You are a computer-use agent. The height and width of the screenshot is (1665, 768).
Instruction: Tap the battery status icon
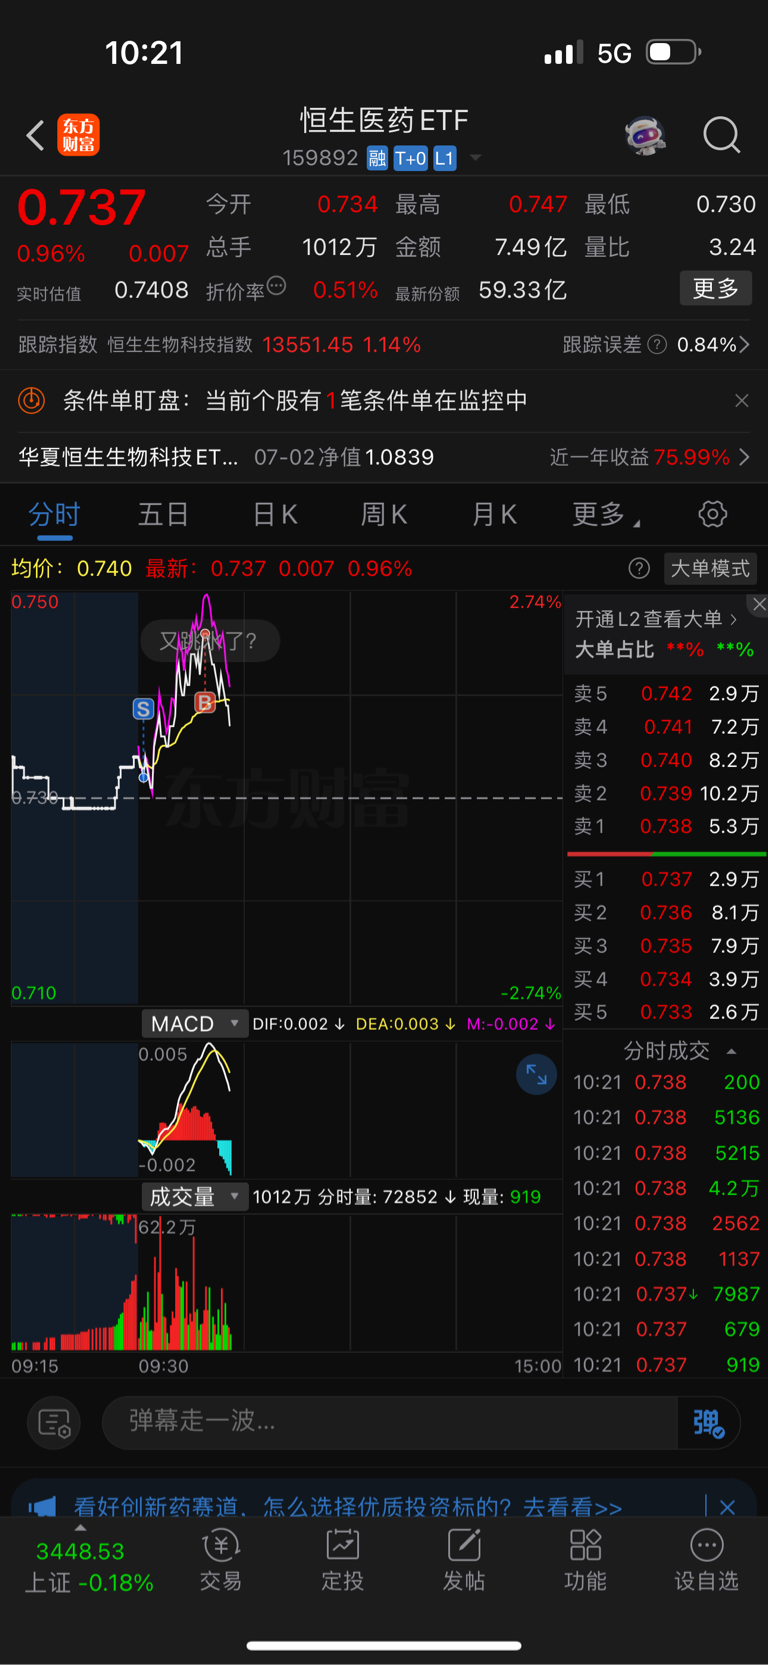tap(674, 52)
